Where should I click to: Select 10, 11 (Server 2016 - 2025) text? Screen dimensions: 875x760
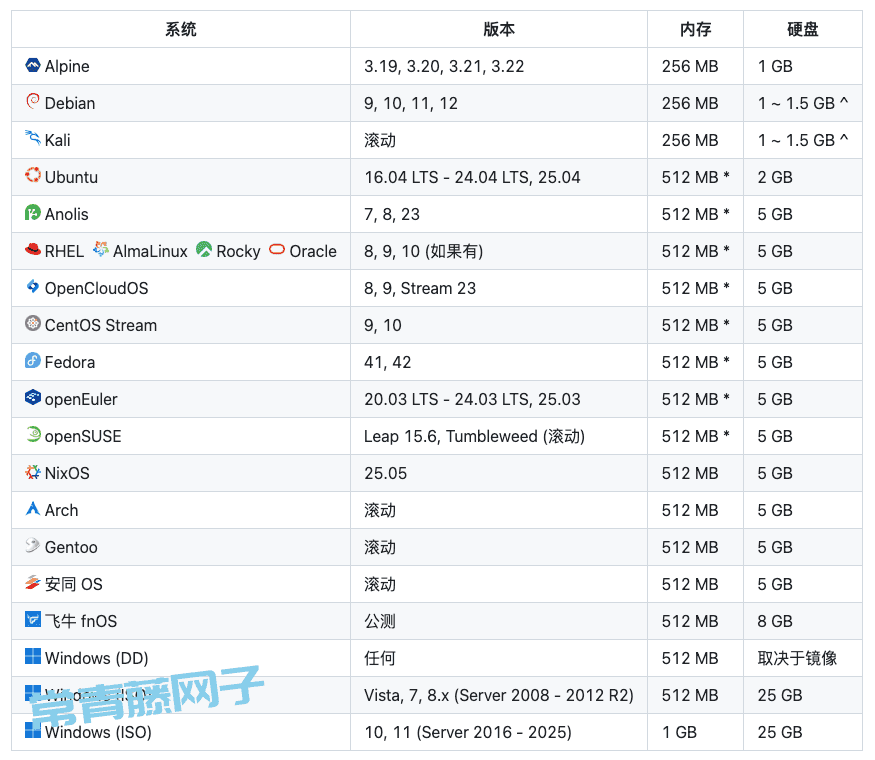[468, 732]
